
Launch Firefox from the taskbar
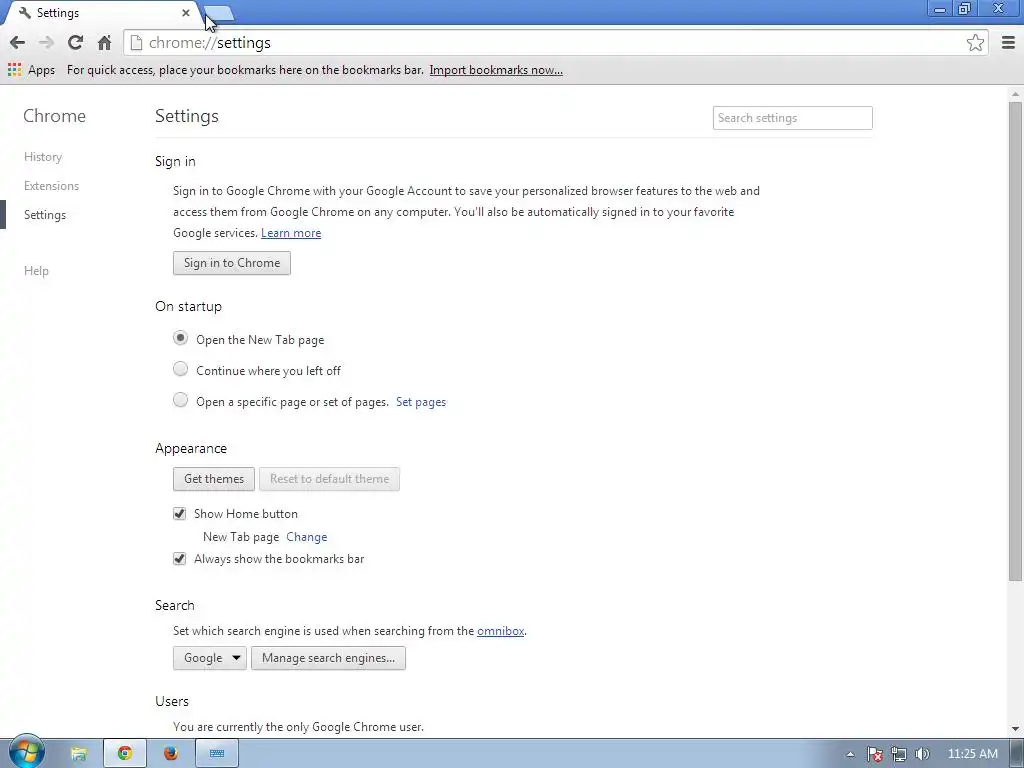[x=171, y=754]
